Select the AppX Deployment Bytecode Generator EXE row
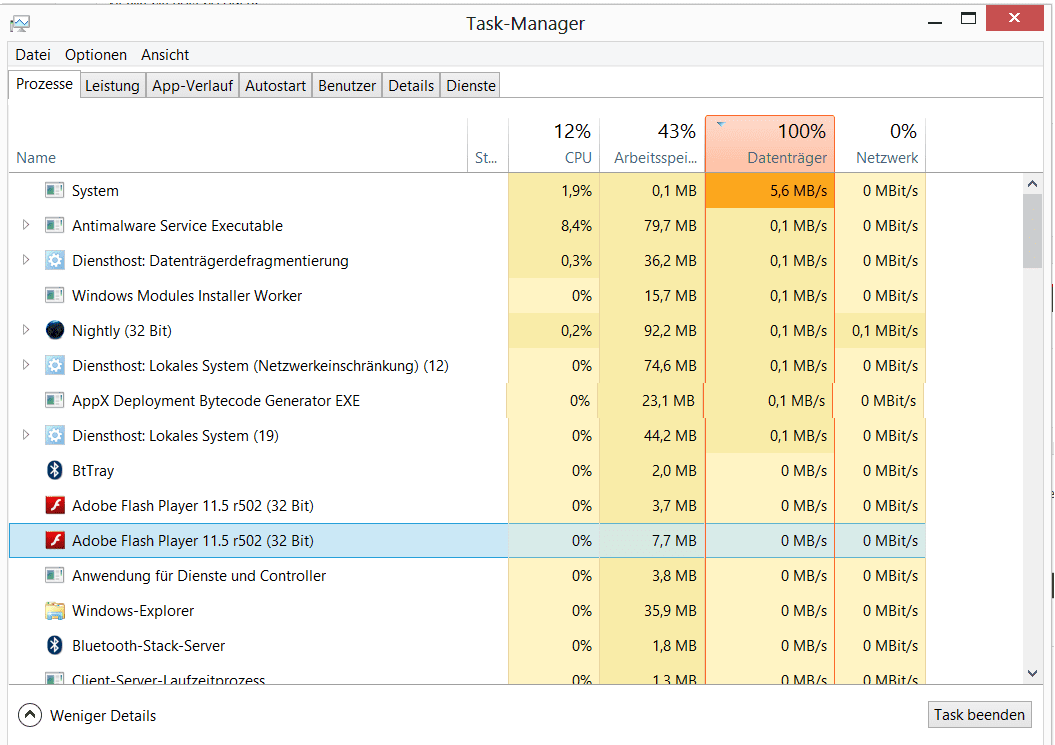This screenshot has height=745, width=1055. 467,400
